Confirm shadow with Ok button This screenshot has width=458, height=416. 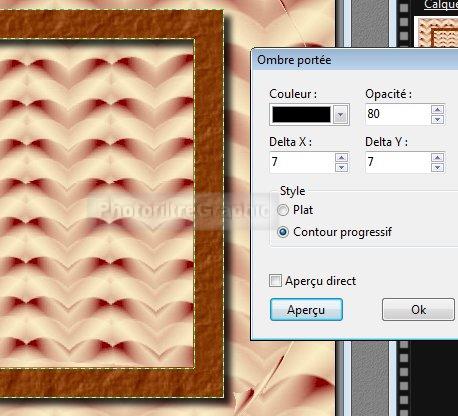coord(418,310)
